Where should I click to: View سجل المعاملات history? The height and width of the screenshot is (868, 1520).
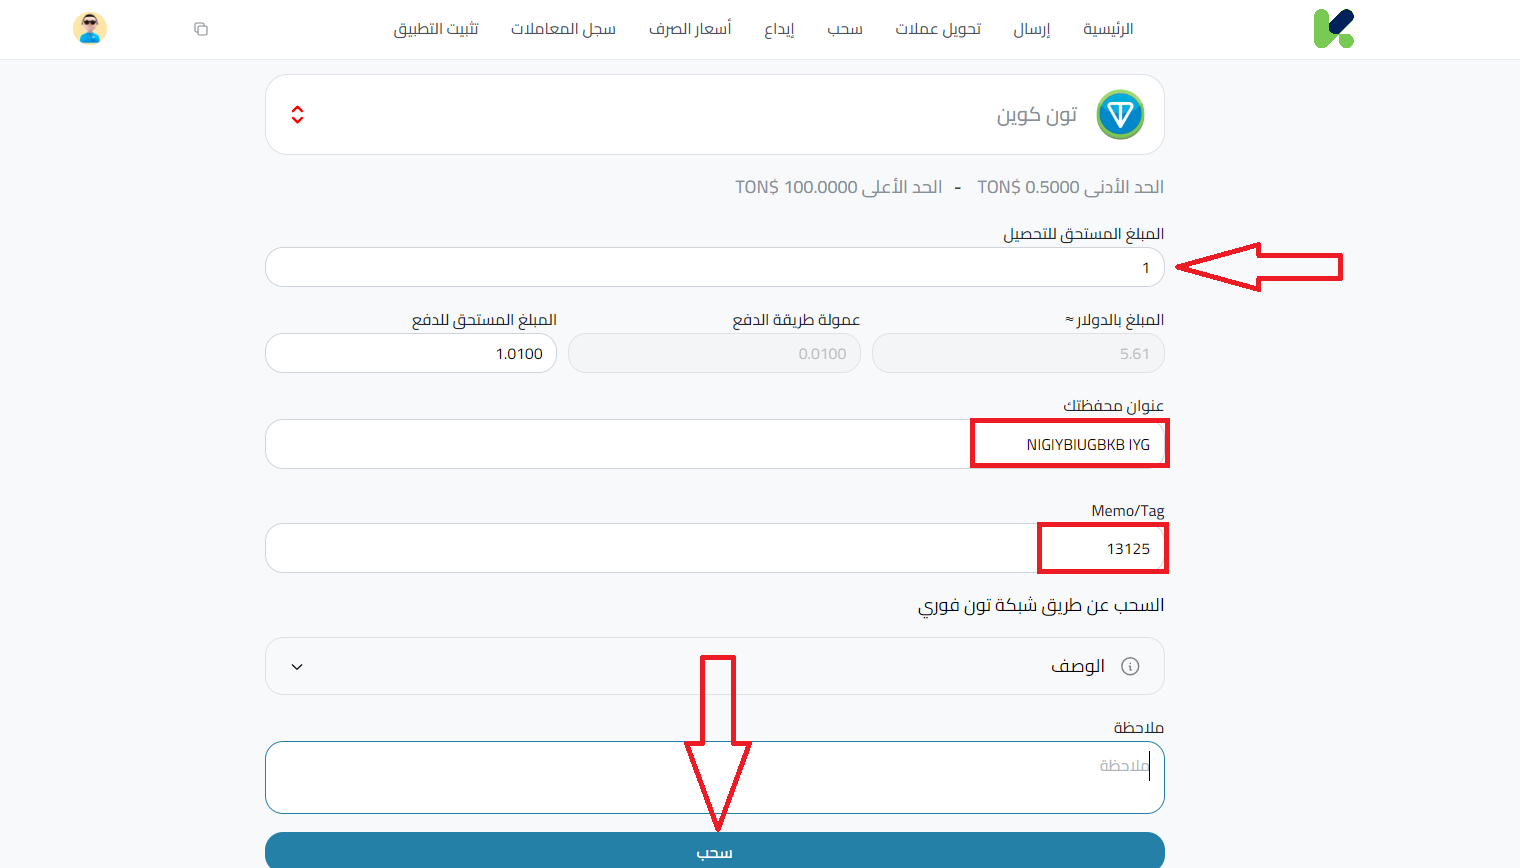click(563, 29)
